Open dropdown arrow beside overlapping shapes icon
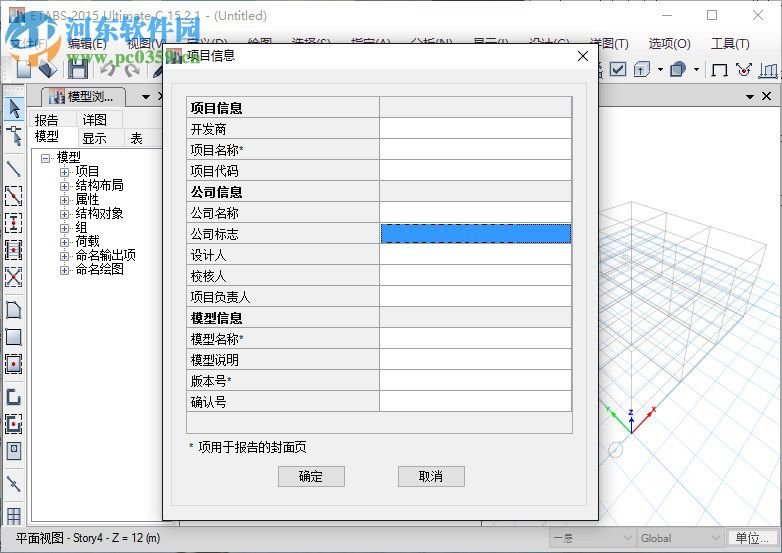Image resolution: width=782 pixels, height=553 pixels. 696,69
